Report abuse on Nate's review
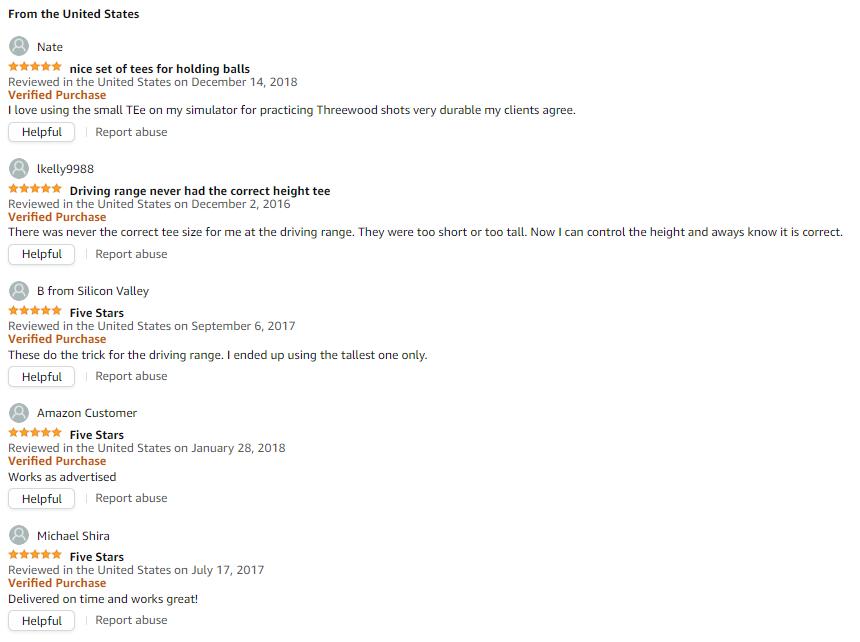 click(131, 132)
